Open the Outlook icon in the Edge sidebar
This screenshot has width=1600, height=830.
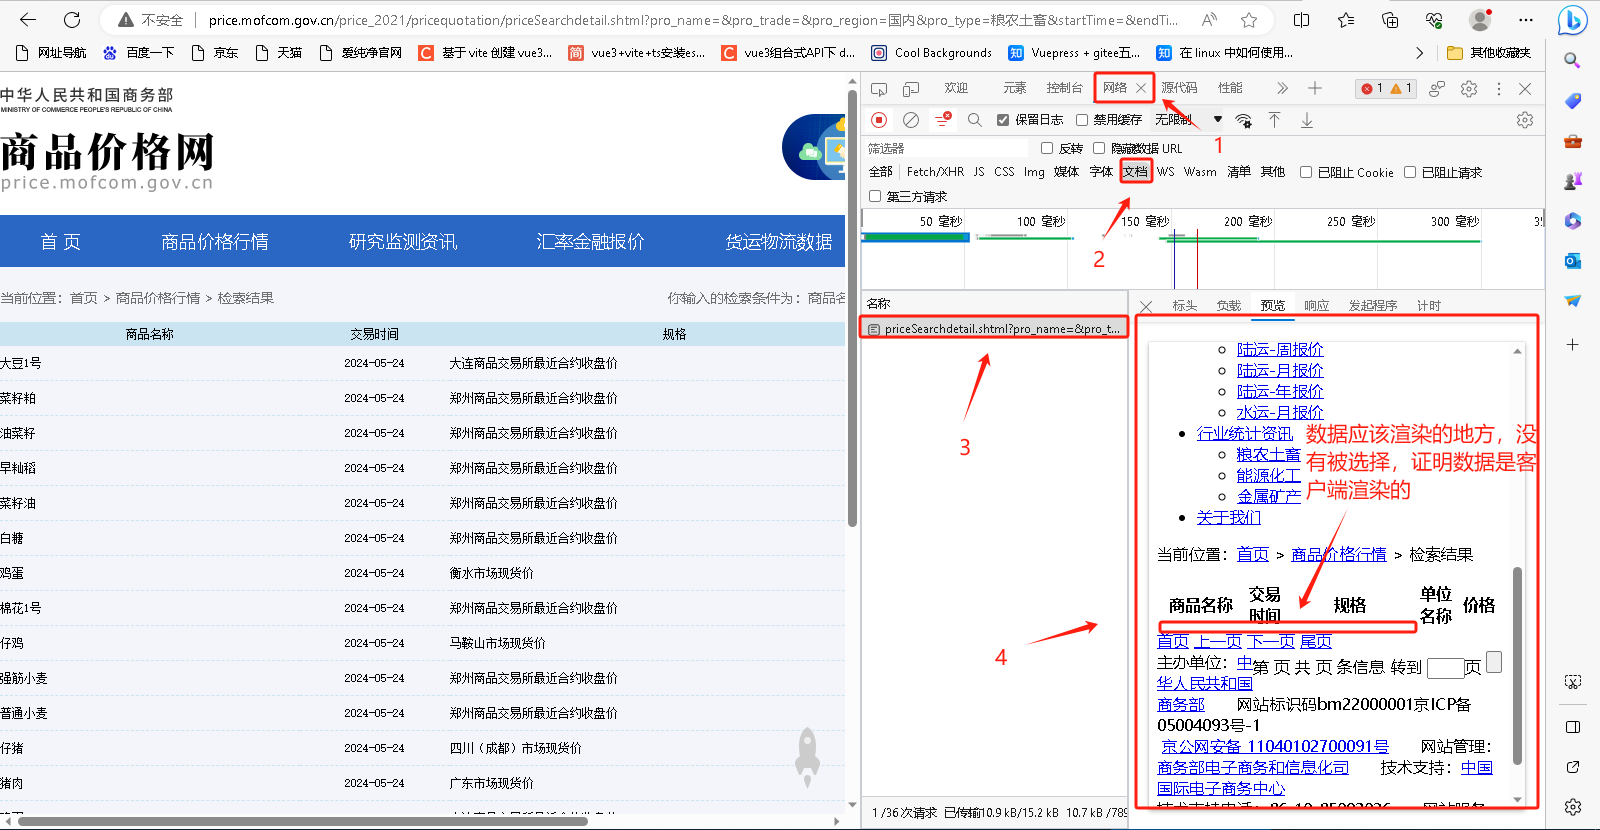pos(1573,260)
